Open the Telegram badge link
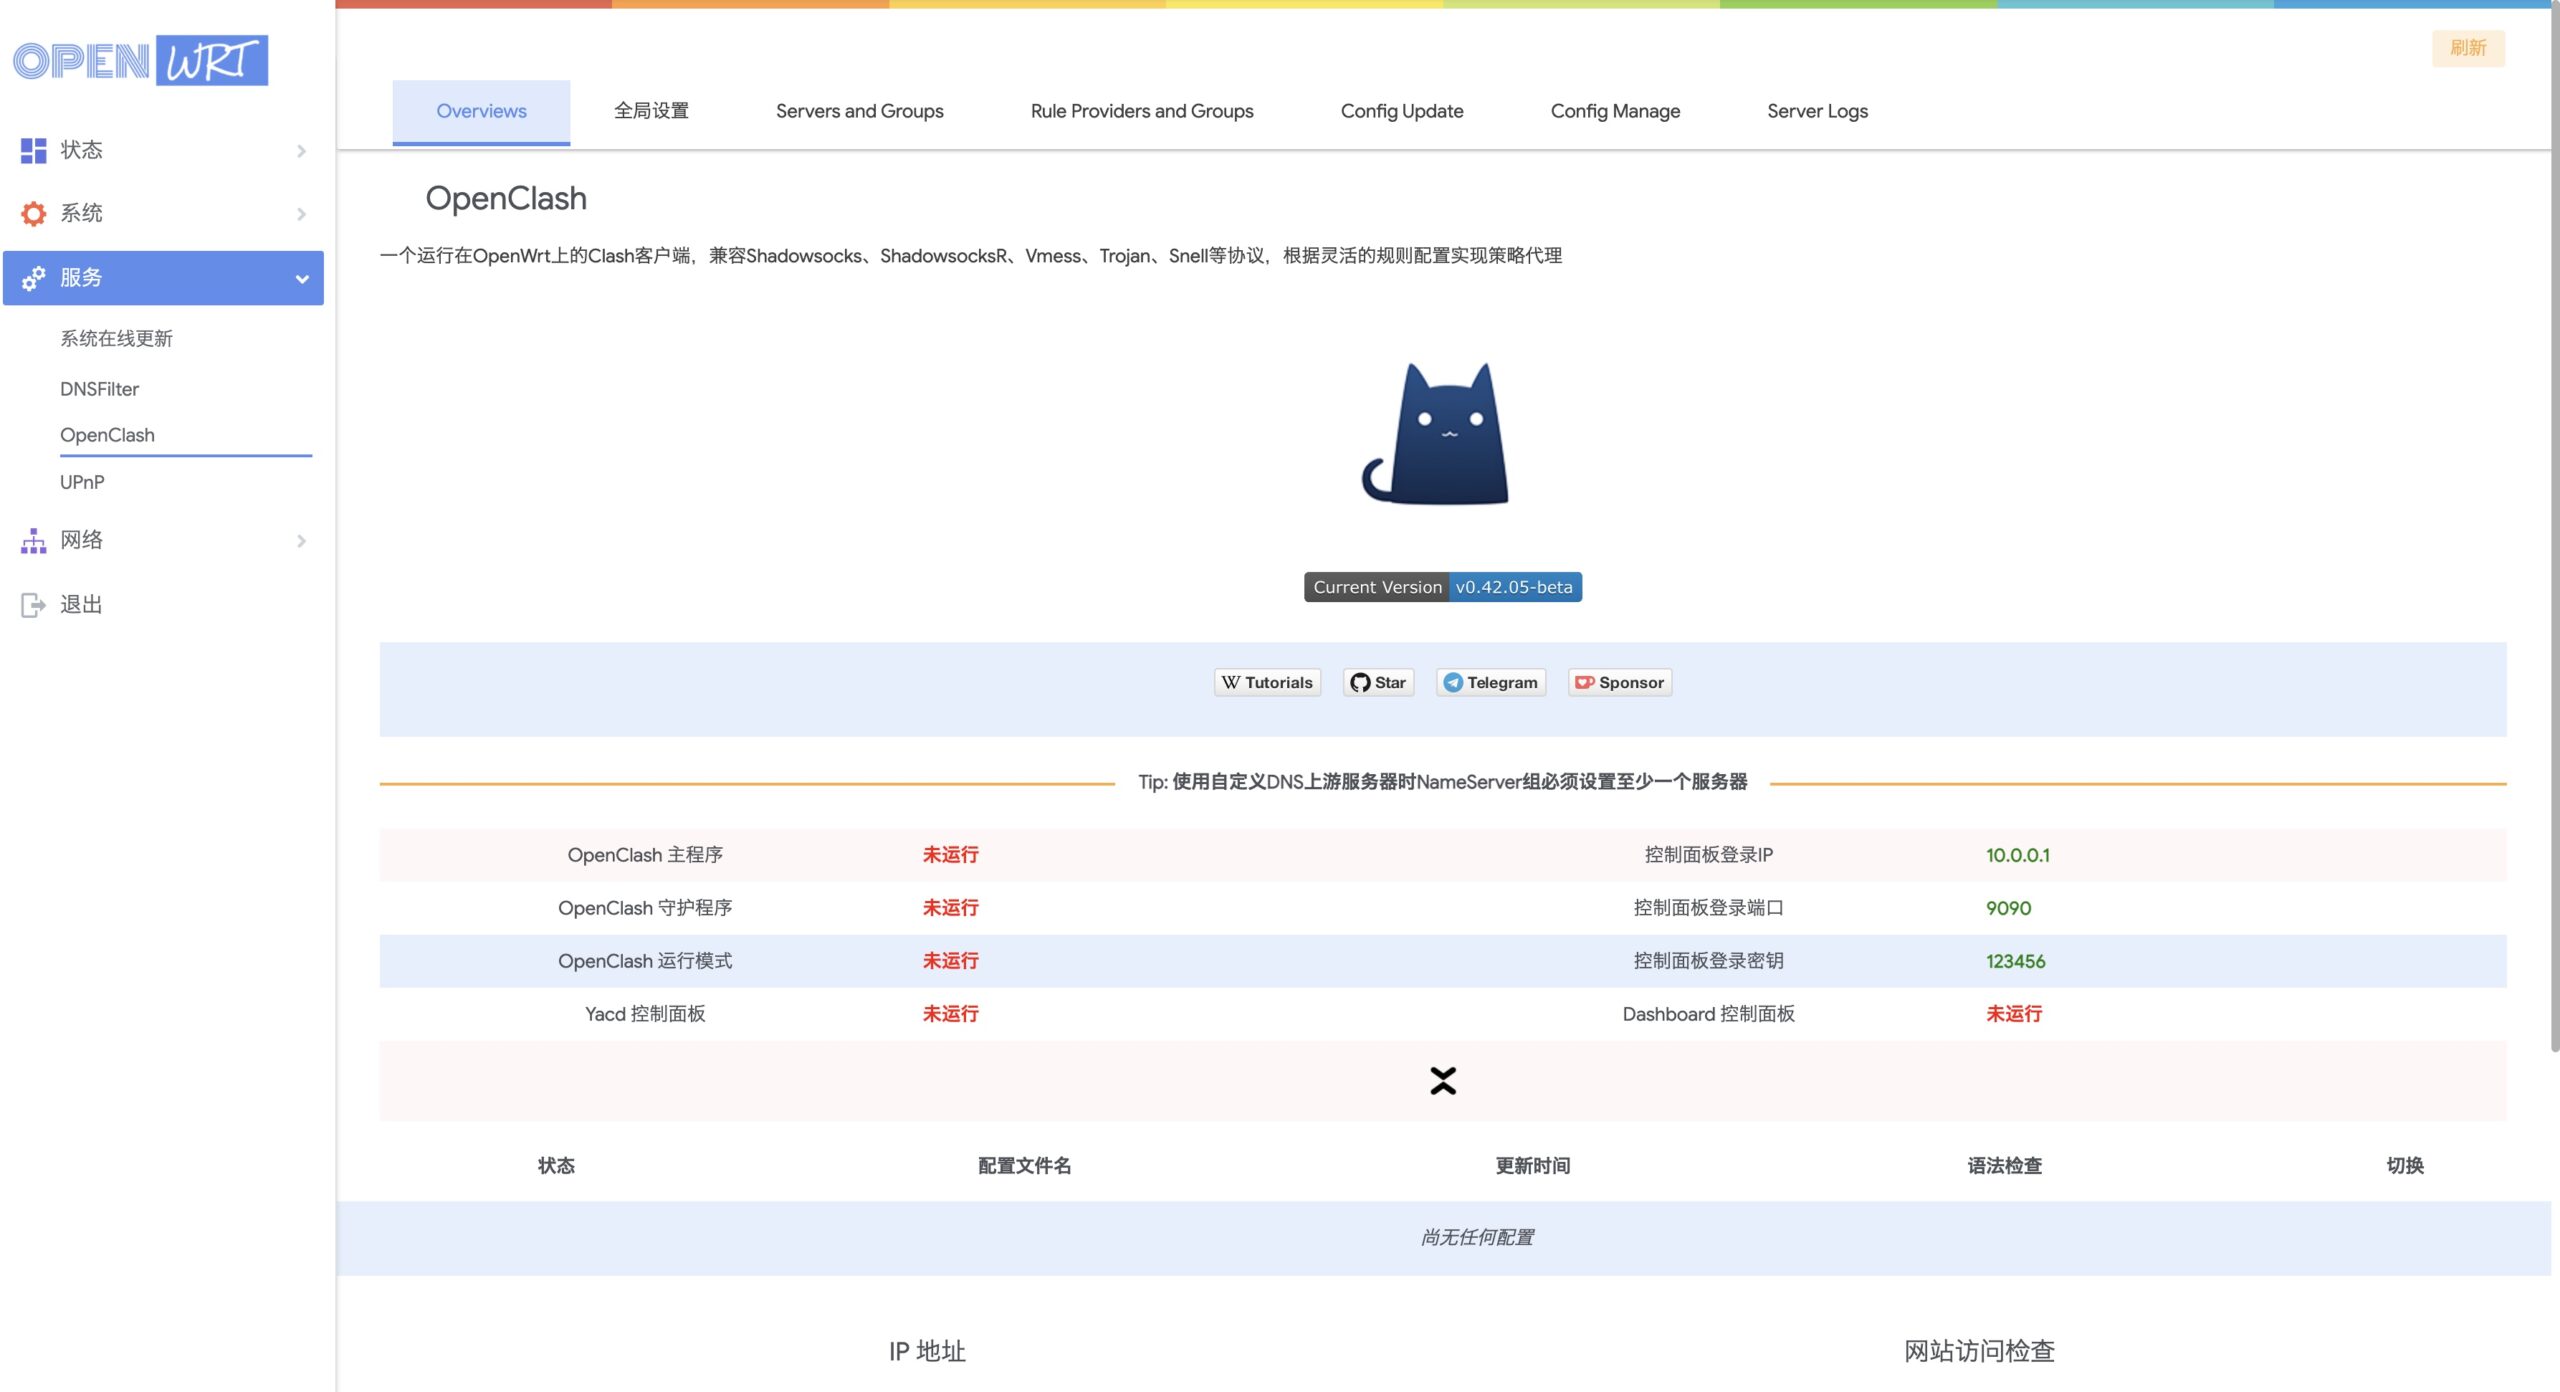The image size is (2560, 1392). 1490,682
